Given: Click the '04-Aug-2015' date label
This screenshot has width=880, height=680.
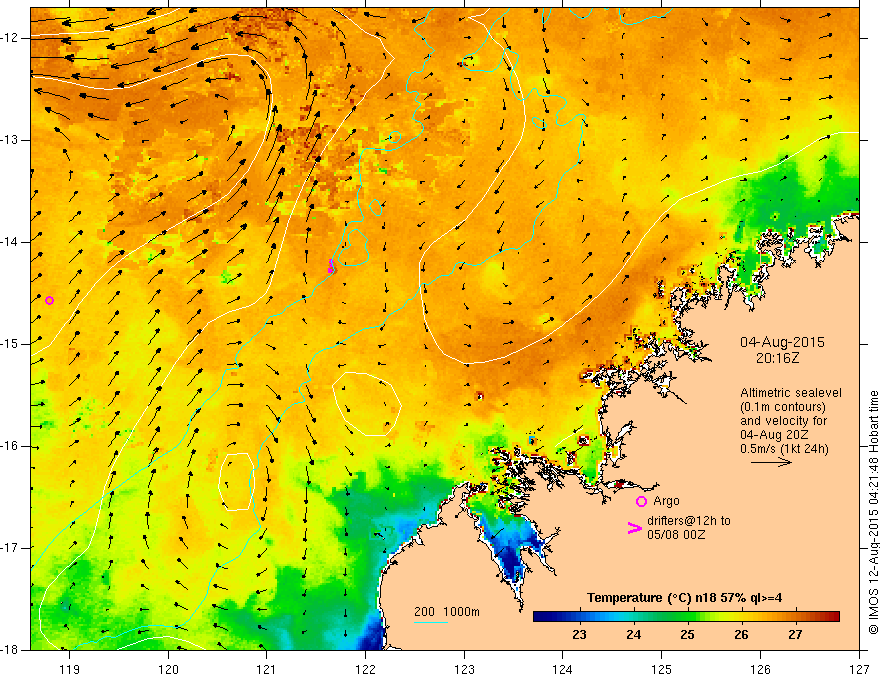Looking at the screenshot, I should pos(782,342).
